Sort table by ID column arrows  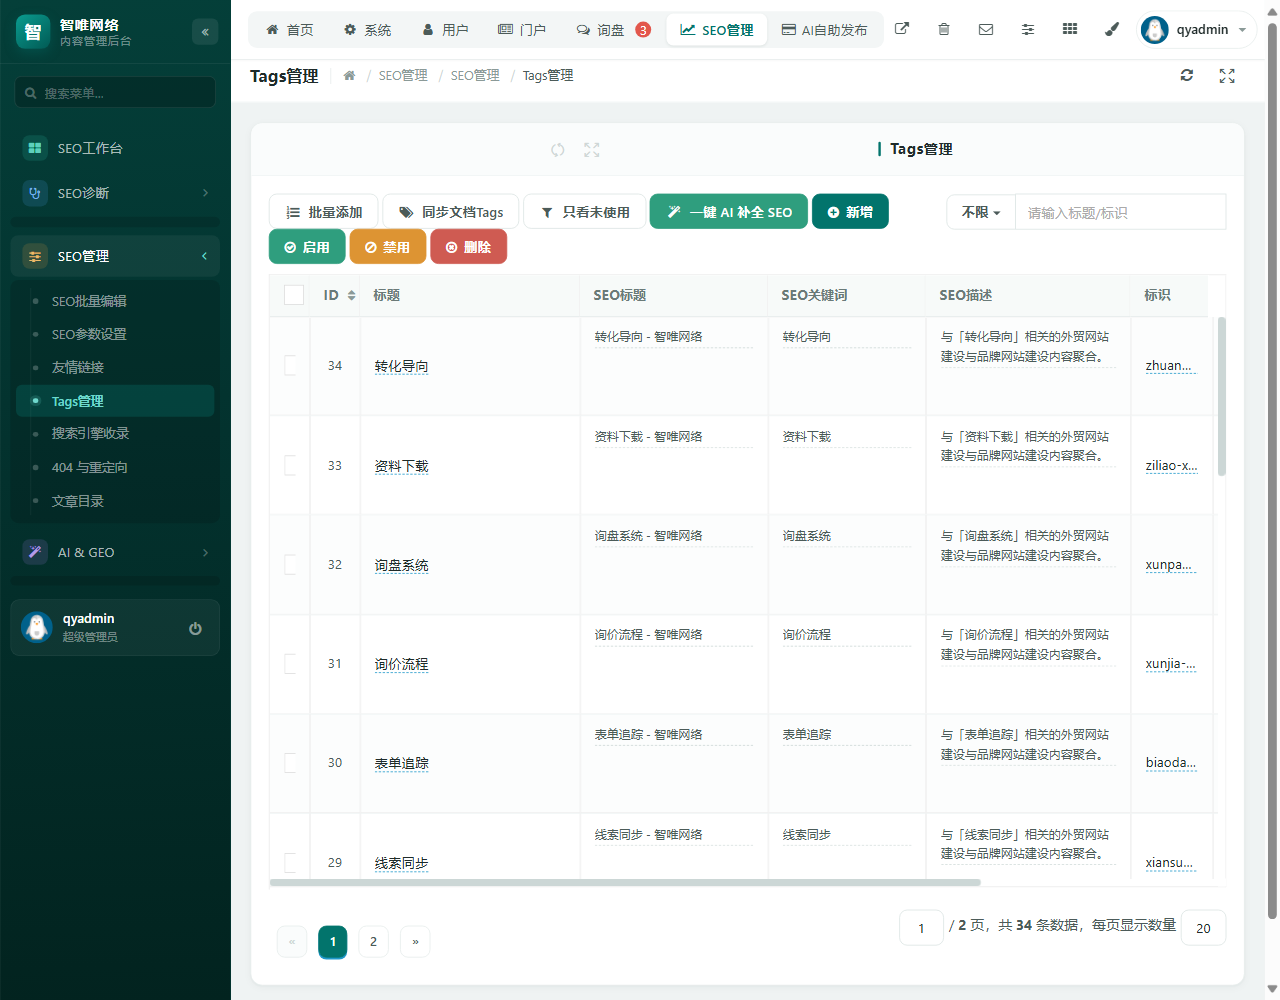351,295
